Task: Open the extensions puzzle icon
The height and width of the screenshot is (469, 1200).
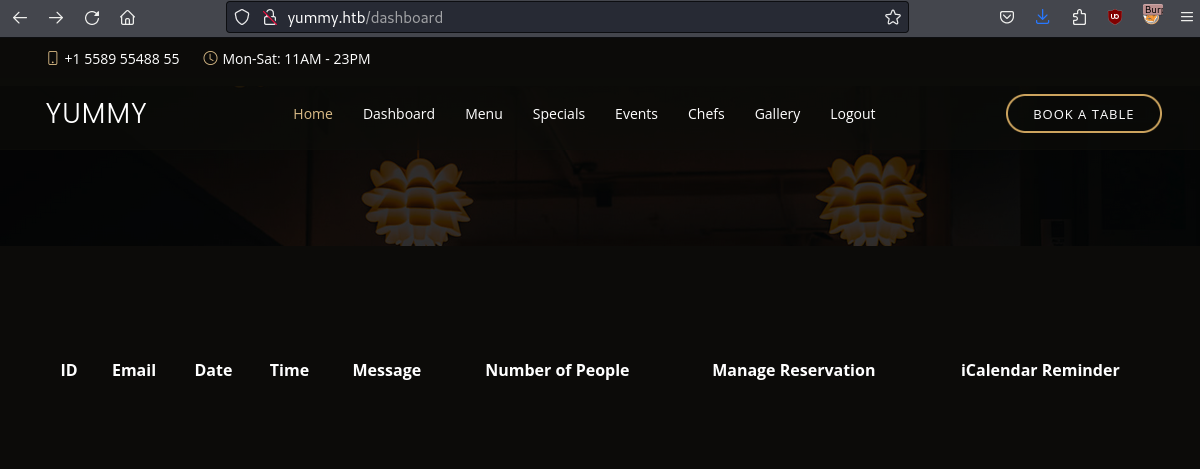Action: 1079,17
